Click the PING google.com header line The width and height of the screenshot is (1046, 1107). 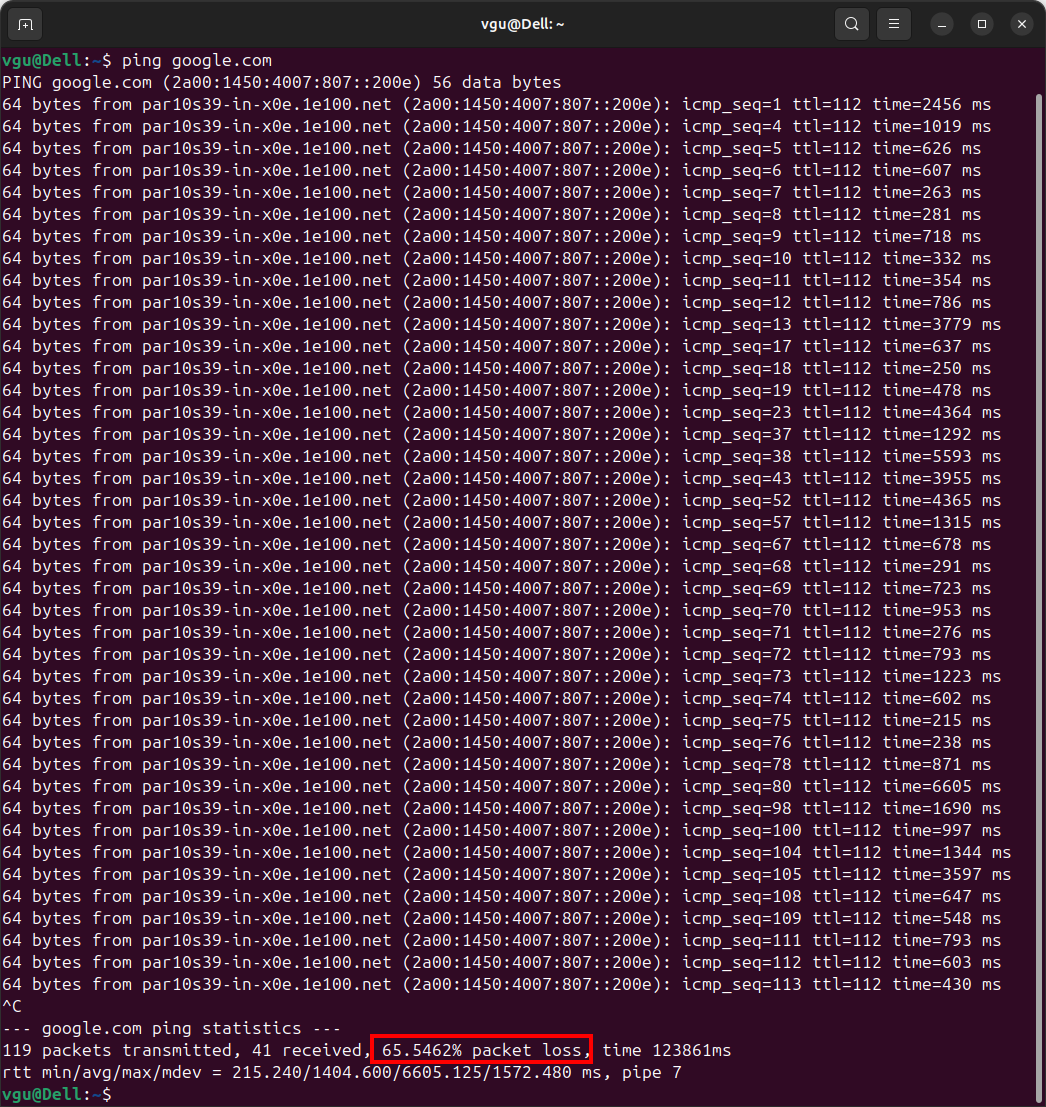pyautogui.click(x=282, y=83)
